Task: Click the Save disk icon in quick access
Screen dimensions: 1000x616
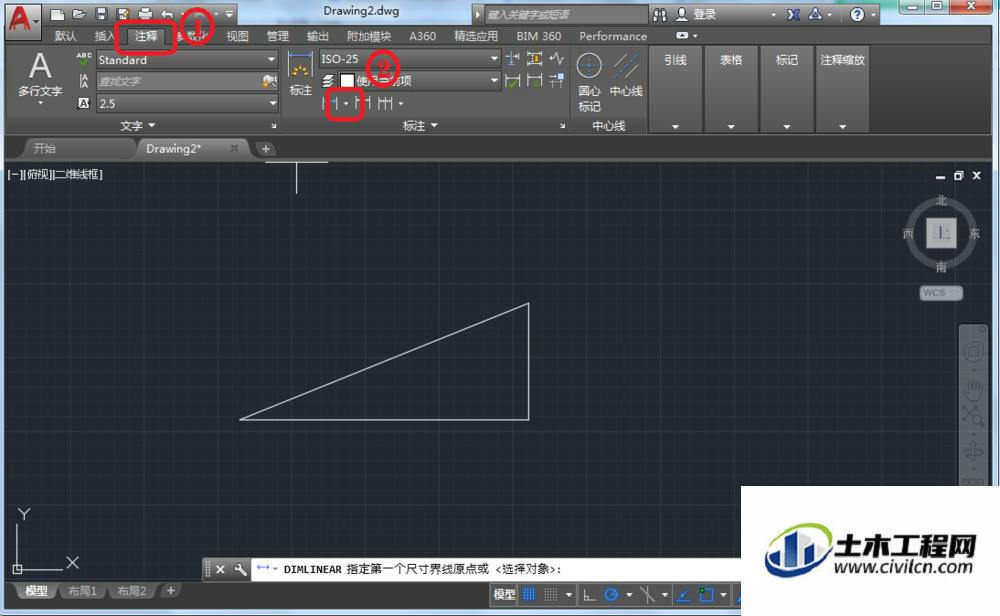Action: click(101, 14)
